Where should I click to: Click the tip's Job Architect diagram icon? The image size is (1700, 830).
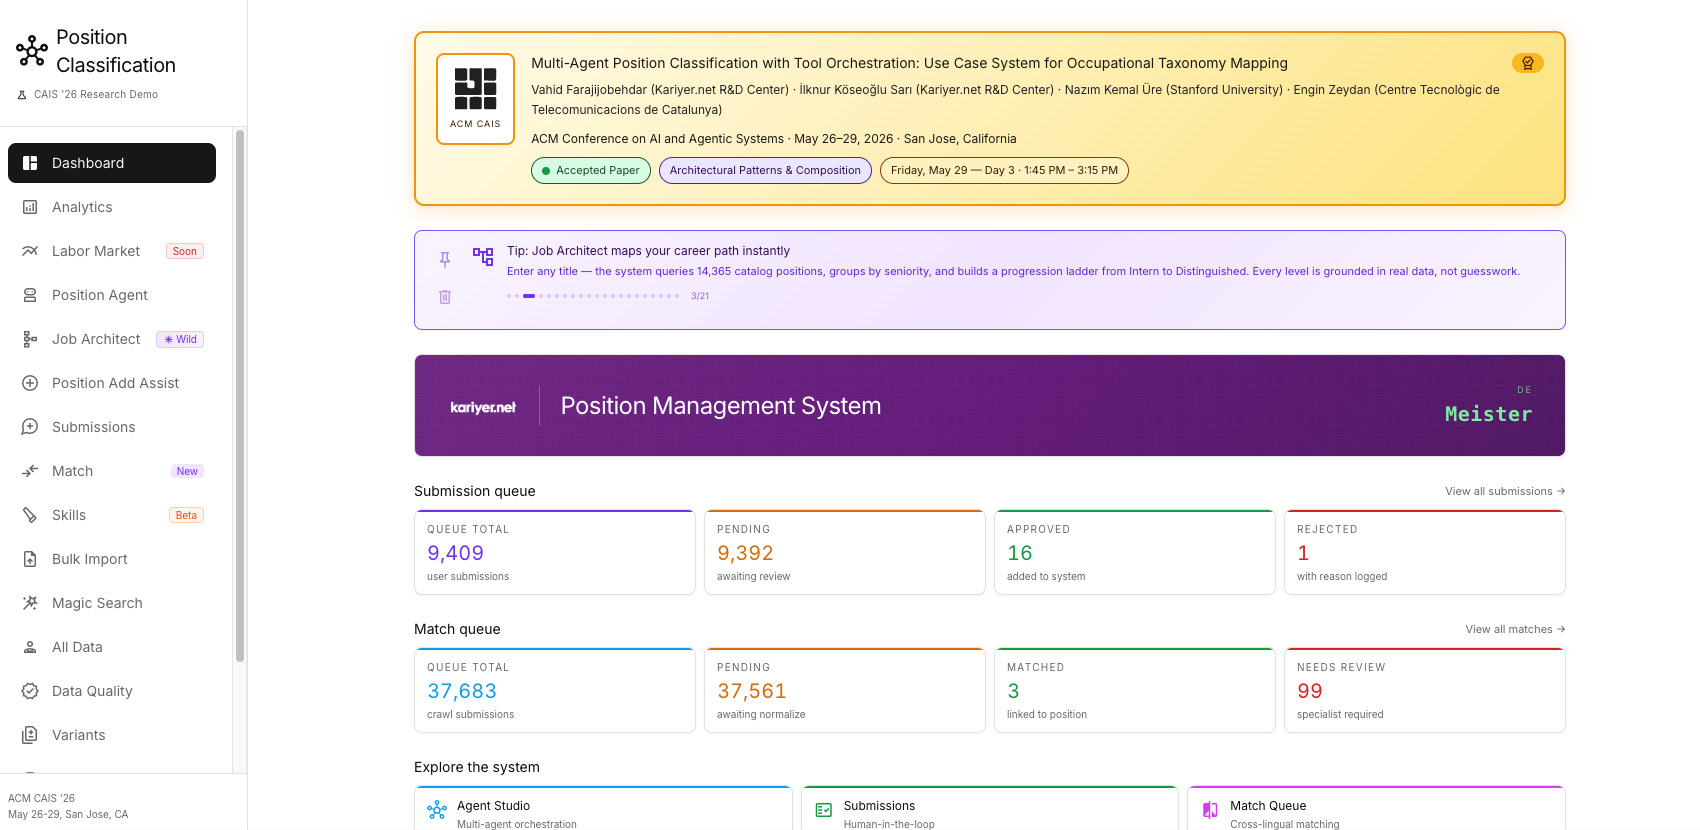[483, 257]
